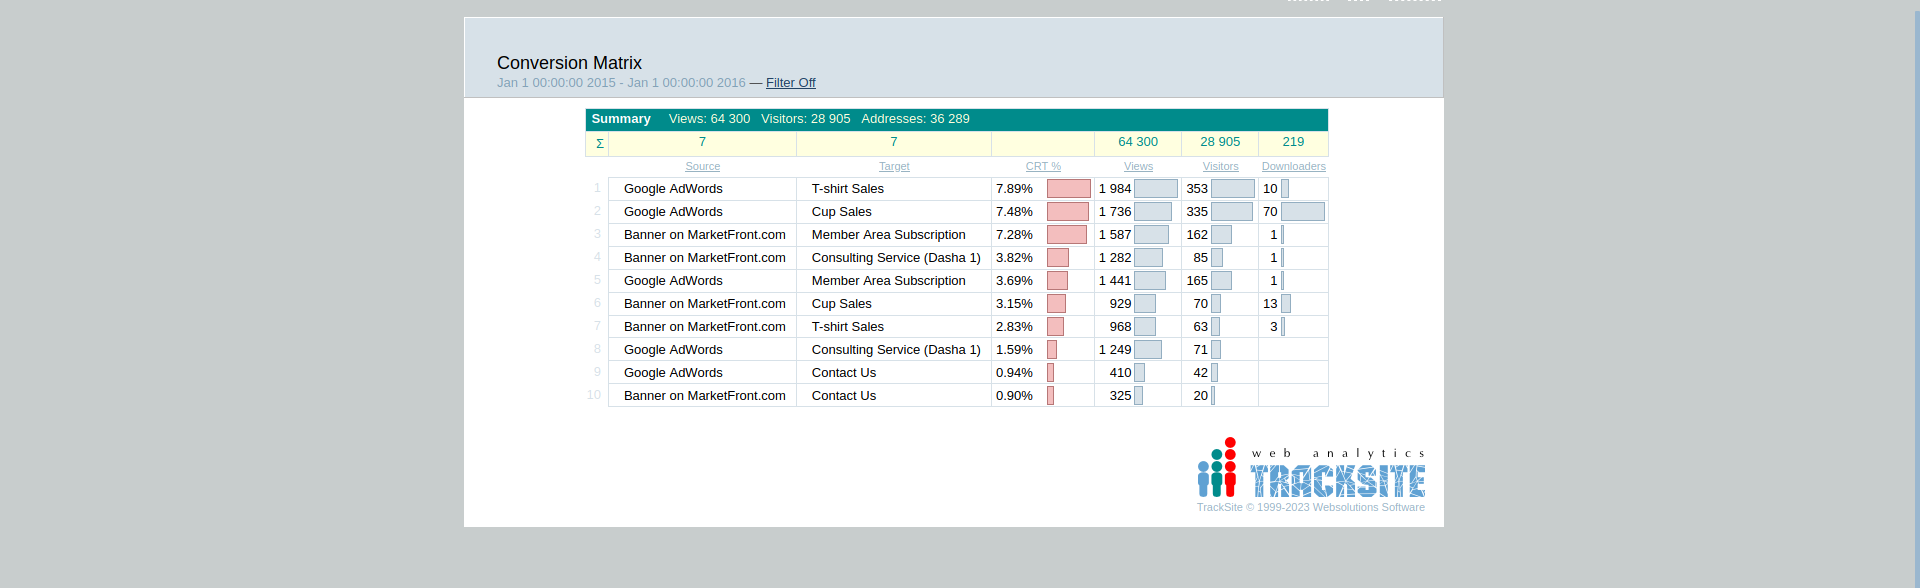
Task: Click the TrackSite web analytics logo
Action: pyautogui.click(x=1311, y=469)
